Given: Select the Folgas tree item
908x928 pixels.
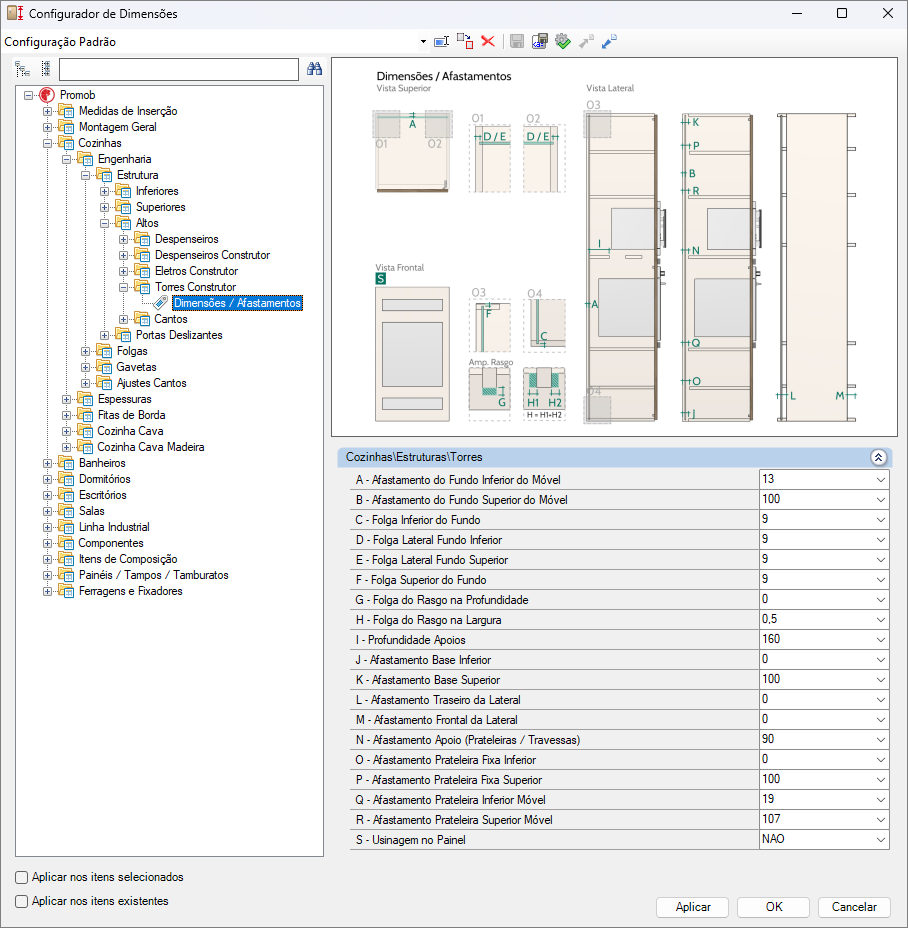Looking at the screenshot, I should [x=132, y=351].
